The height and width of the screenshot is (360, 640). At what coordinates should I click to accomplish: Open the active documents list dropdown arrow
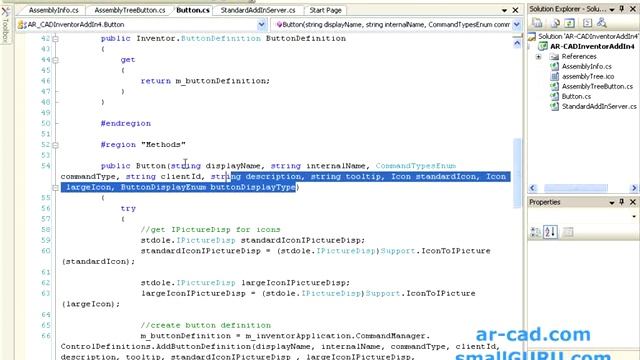click(x=504, y=10)
